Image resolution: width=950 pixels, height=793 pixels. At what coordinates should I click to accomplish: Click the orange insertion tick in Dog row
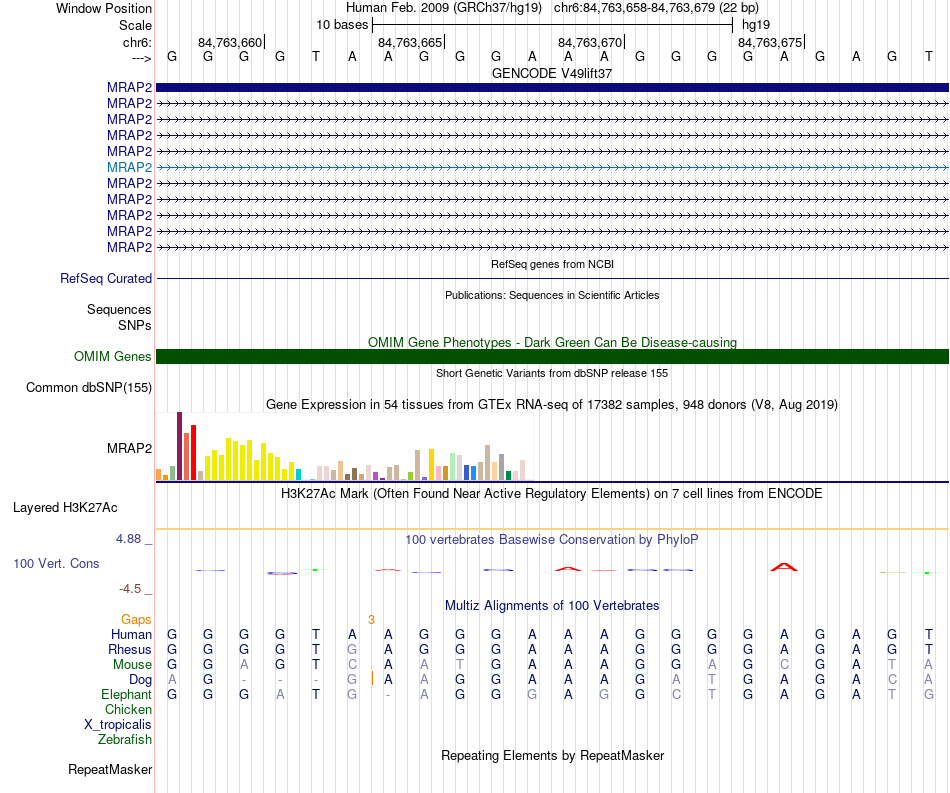(x=372, y=679)
